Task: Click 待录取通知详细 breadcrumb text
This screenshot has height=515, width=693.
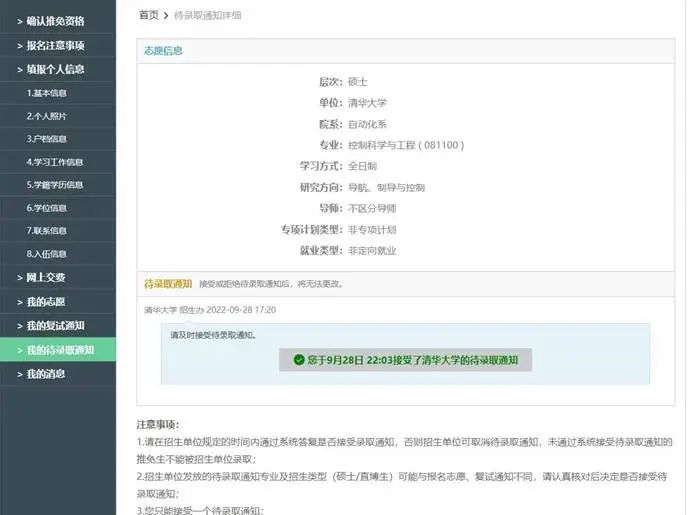Action: pyautogui.click(x=207, y=15)
